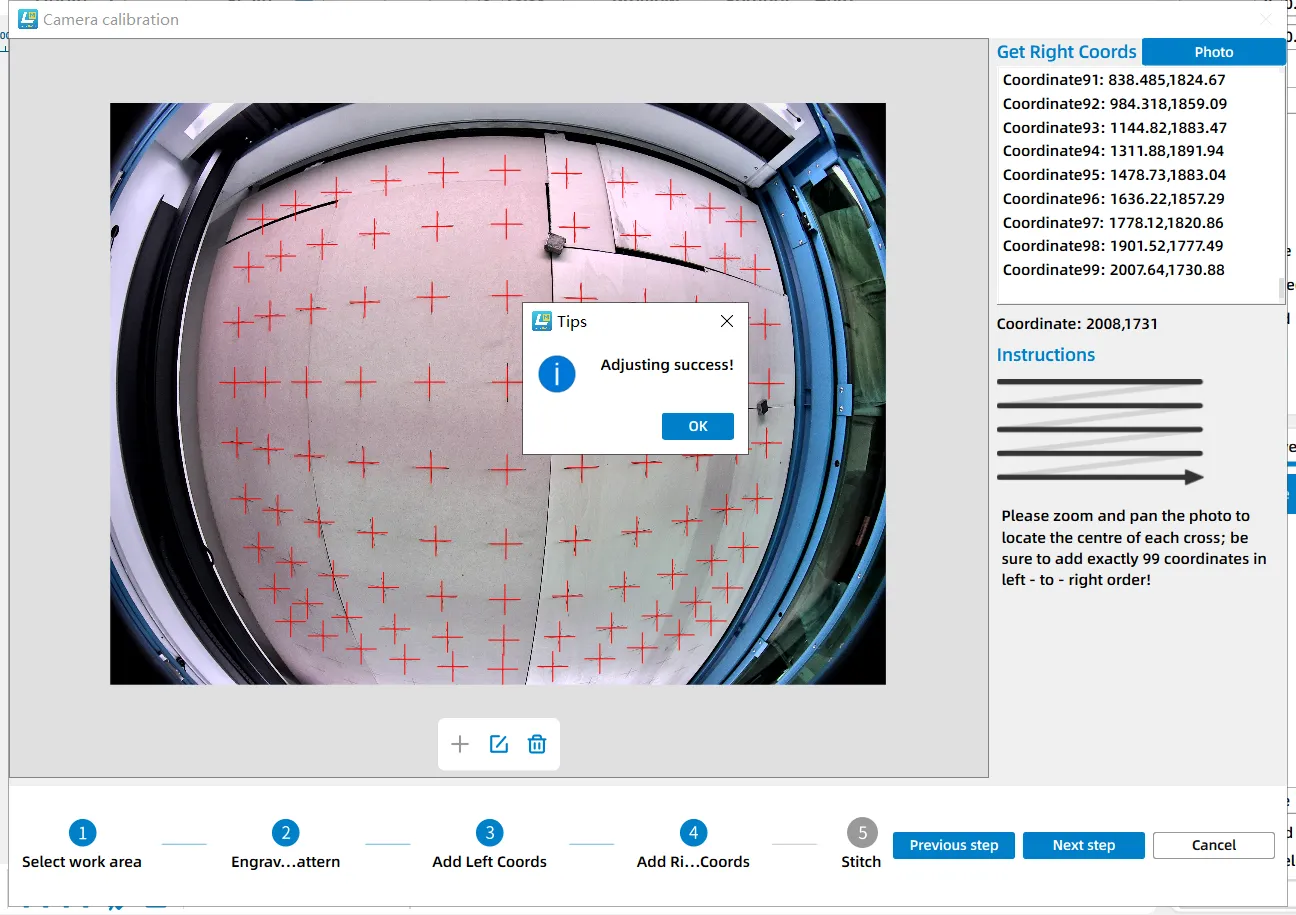Click the blue info icon in Tips dialog

pyautogui.click(x=557, y=374)
